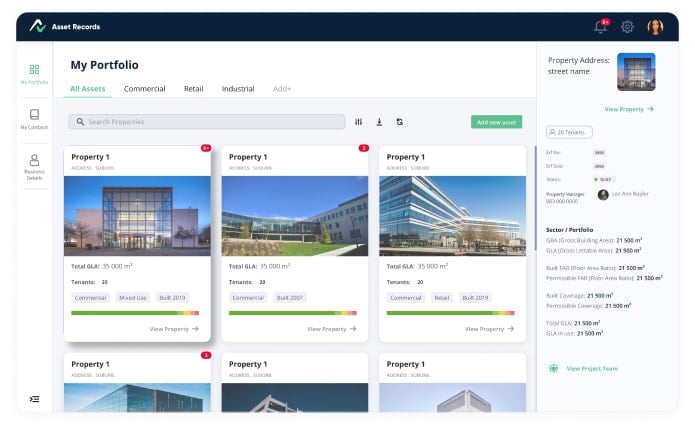695x433 pixels.
Task: Open My Contacts in the sidebar
Action: click(x=34, y=119)
